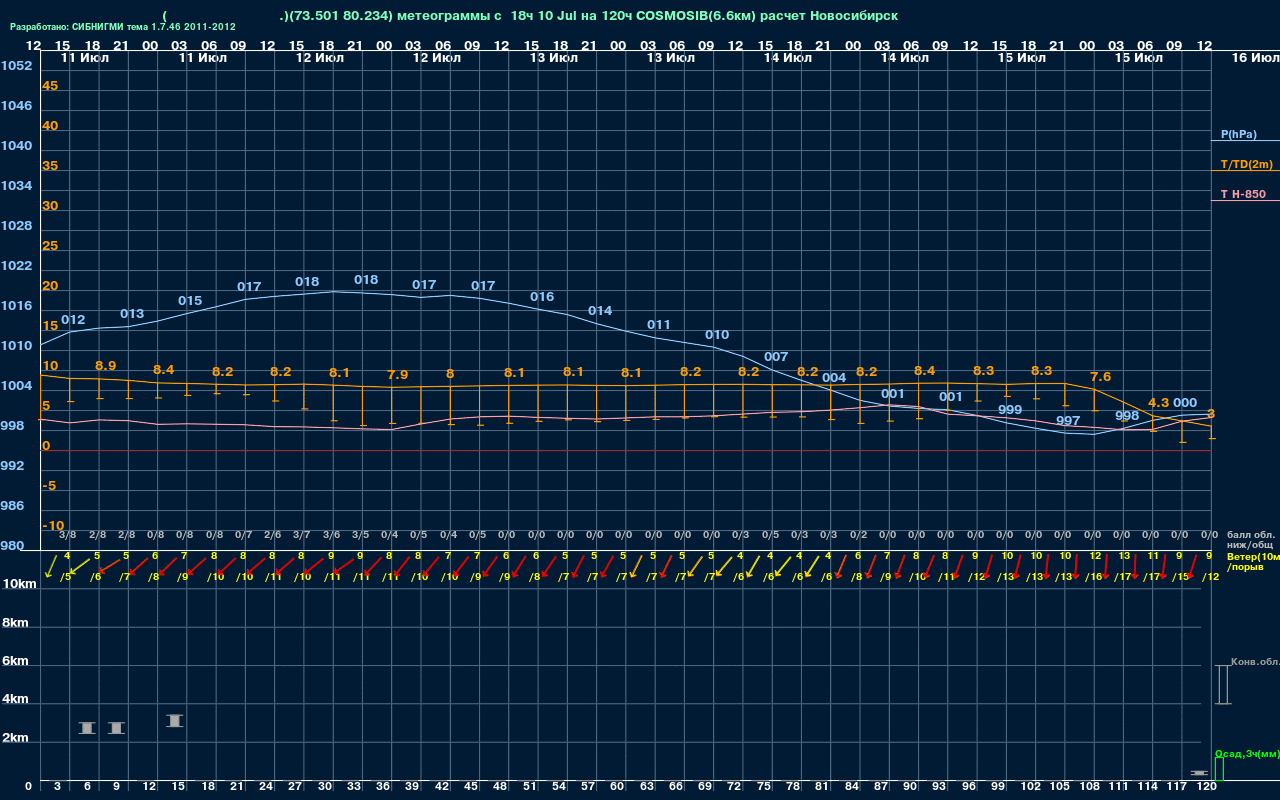Click the cloud layer symbol above hour 9

(116, 728)
